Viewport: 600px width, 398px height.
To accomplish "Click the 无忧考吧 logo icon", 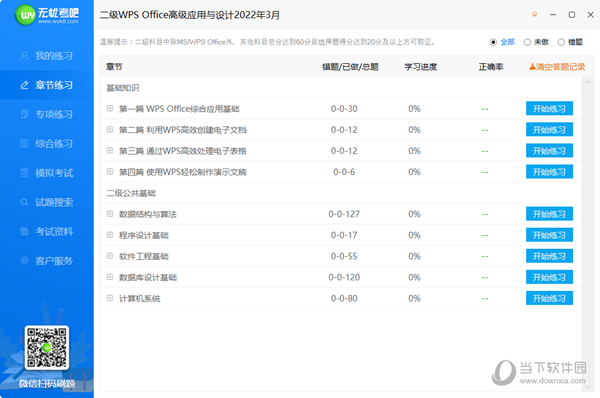I will tap(26, 15).
